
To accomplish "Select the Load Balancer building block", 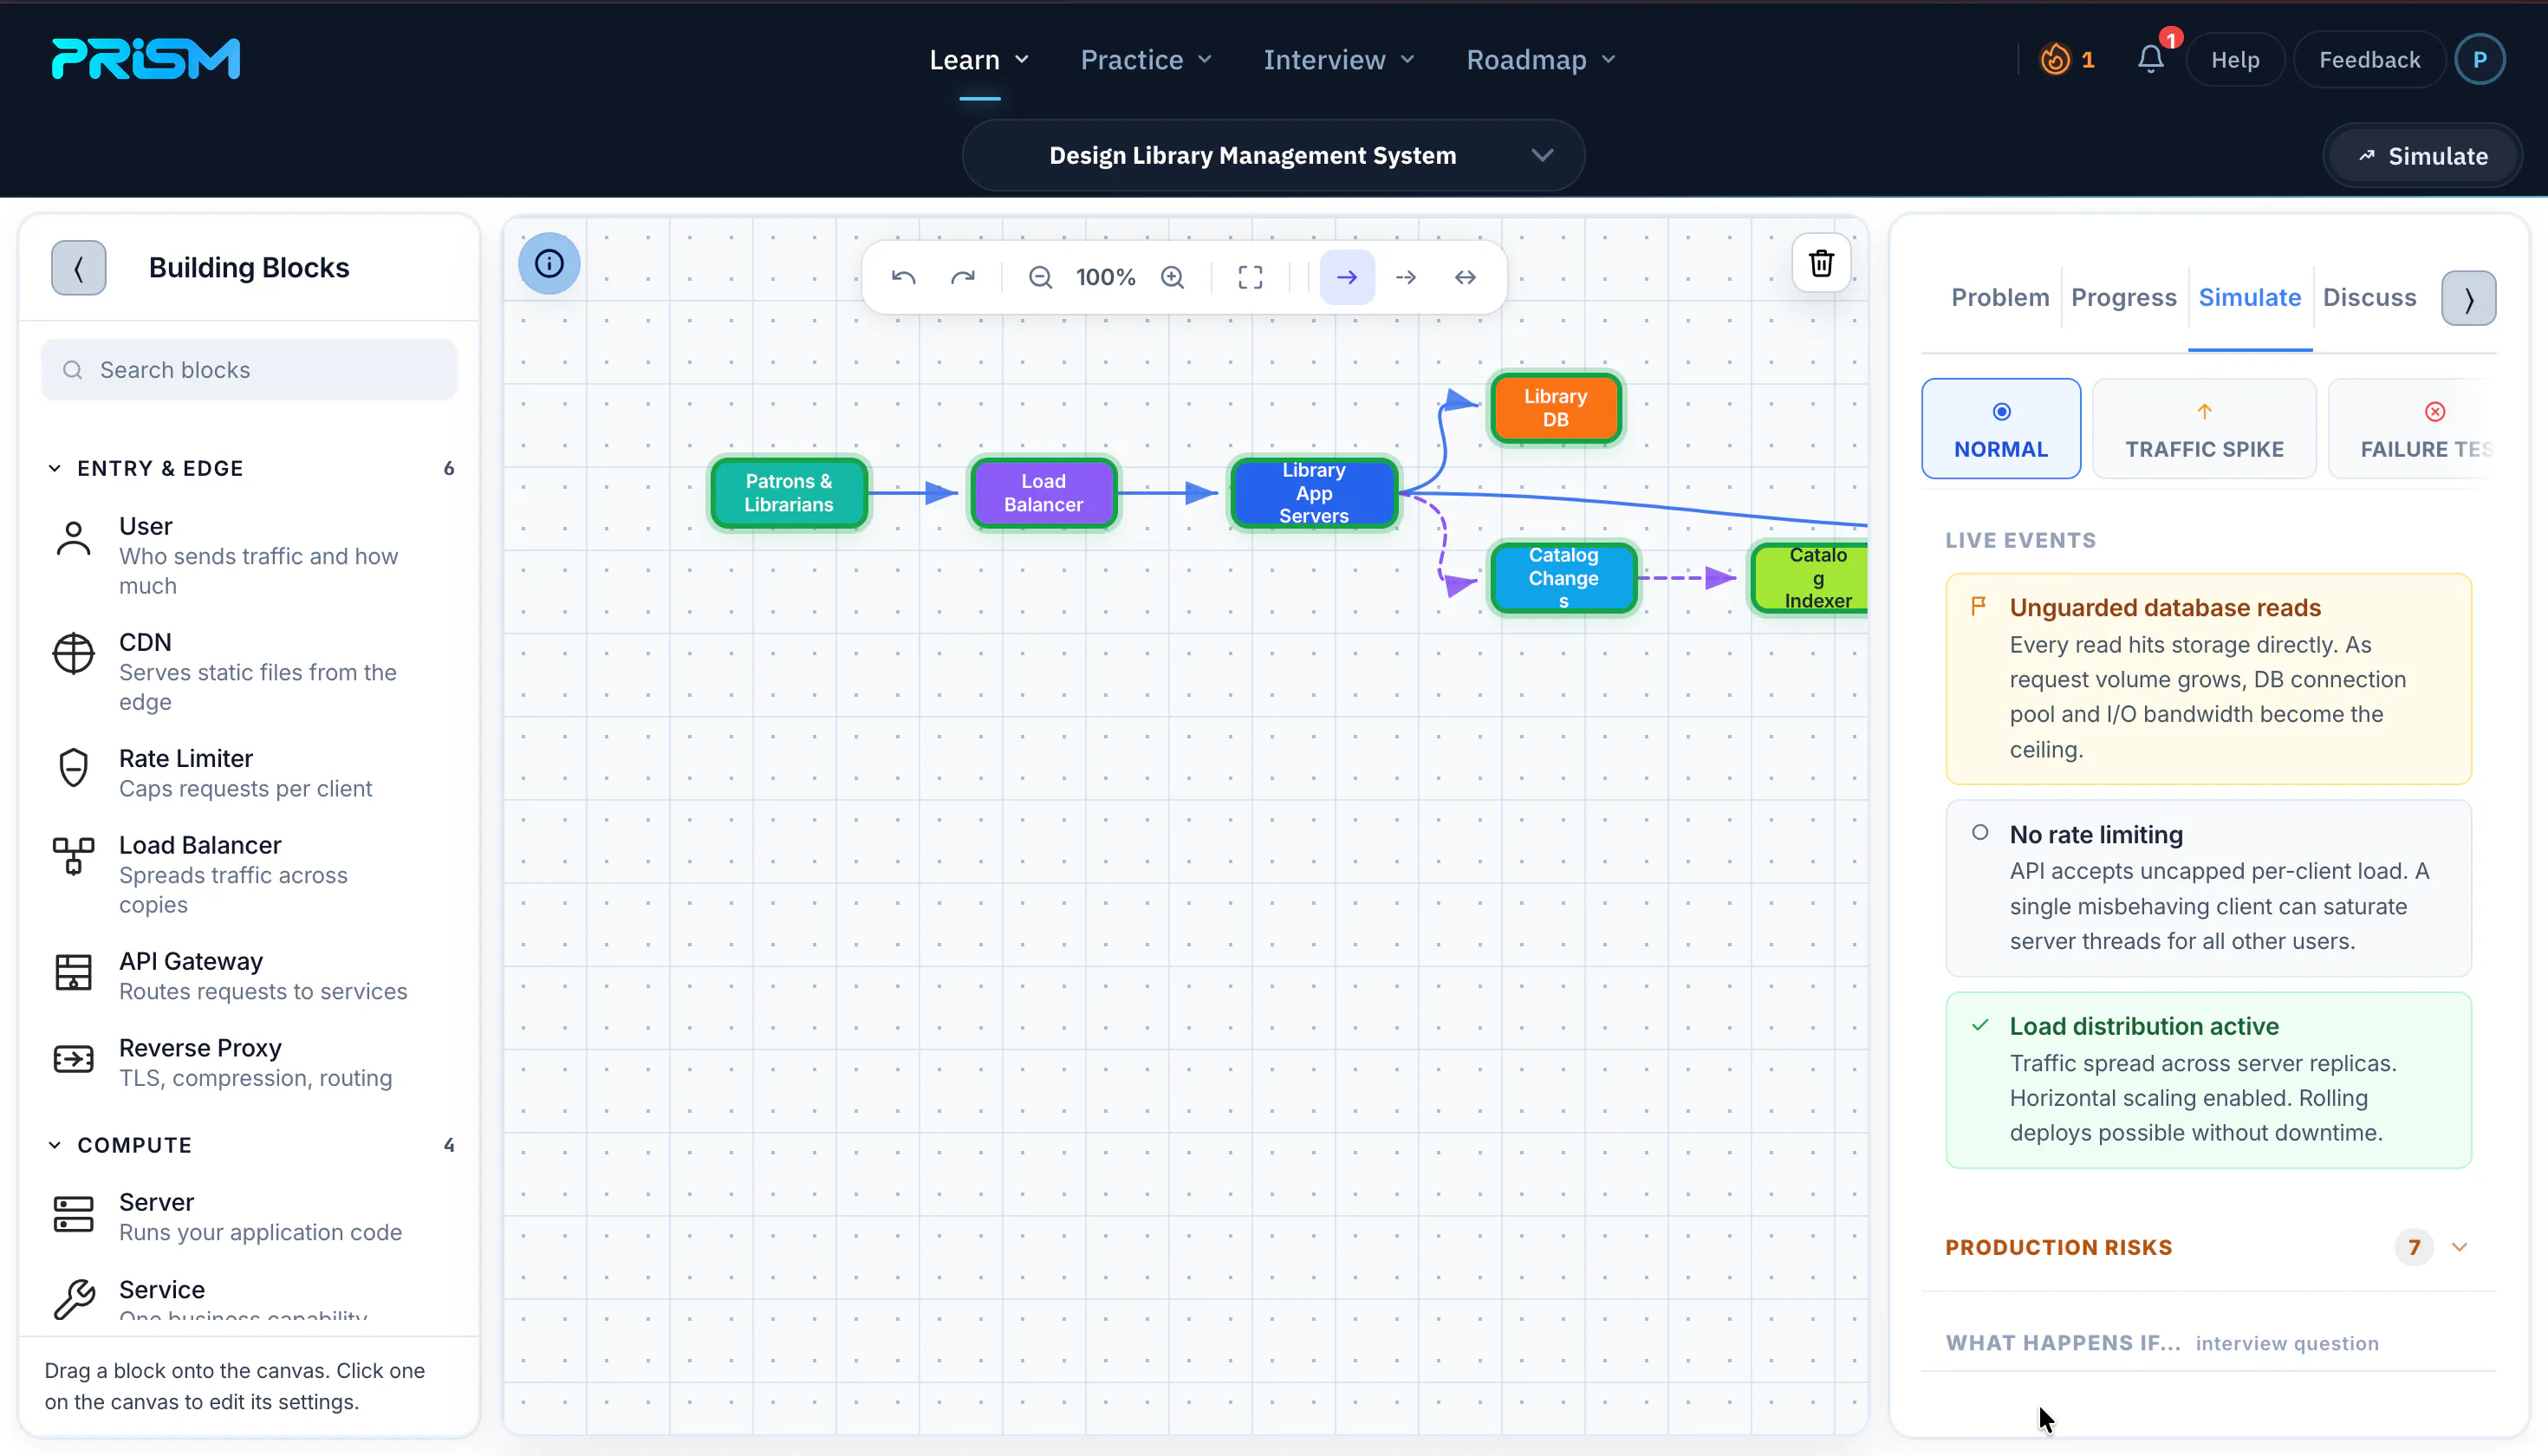I will [249, 874].
